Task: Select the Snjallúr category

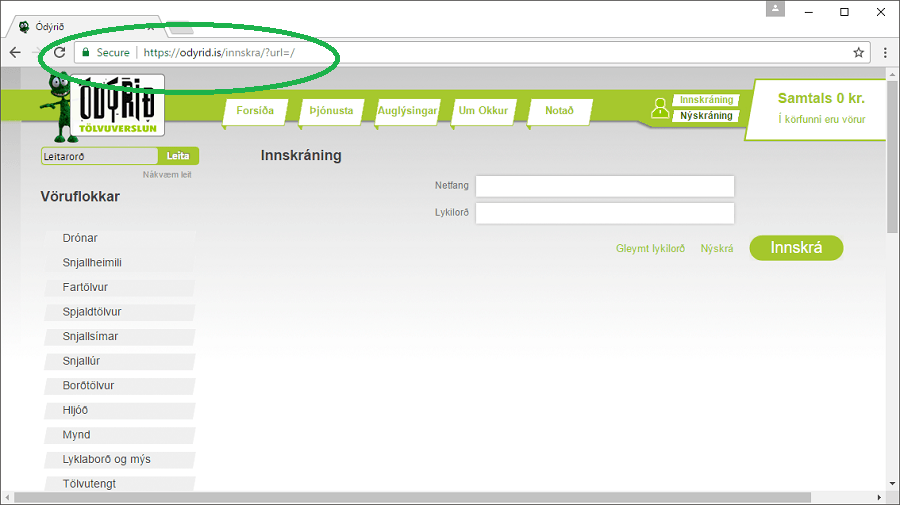Action: tap(119, 362)
